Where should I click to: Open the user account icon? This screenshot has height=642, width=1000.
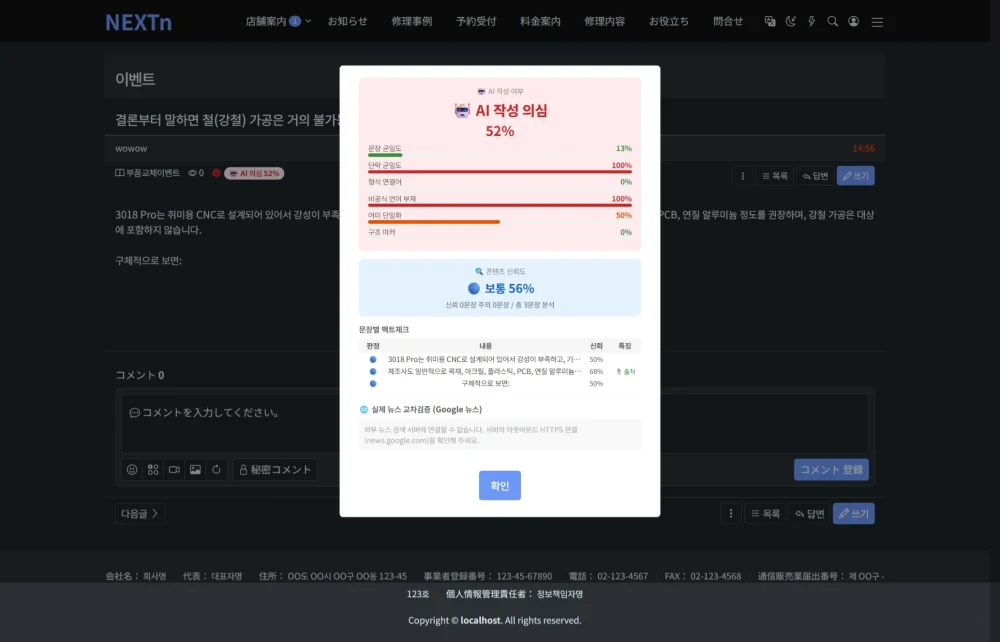click(x=853, y=21)
